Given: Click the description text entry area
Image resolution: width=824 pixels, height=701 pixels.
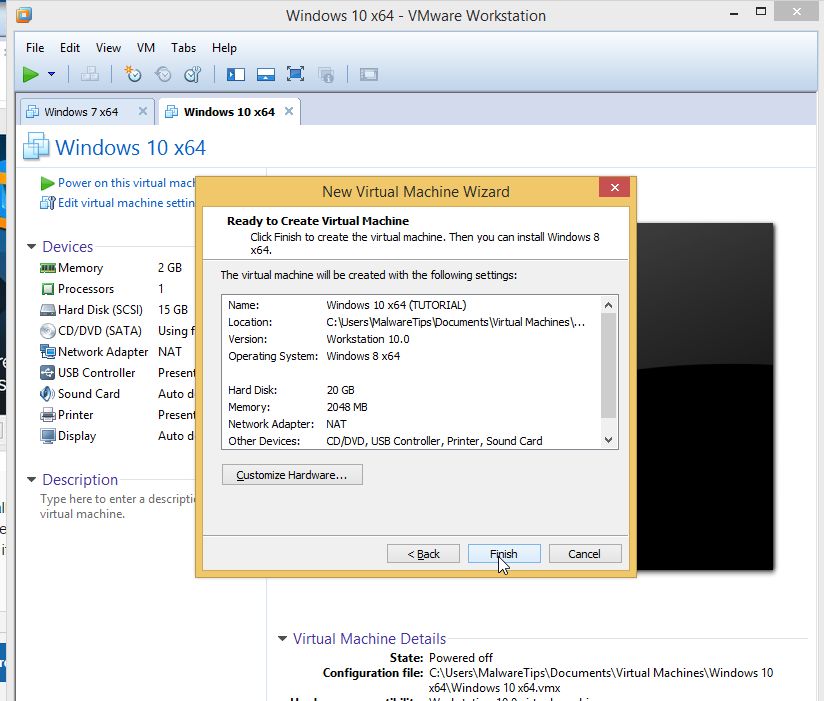Looking at the screenshot, I should point(118,506).
